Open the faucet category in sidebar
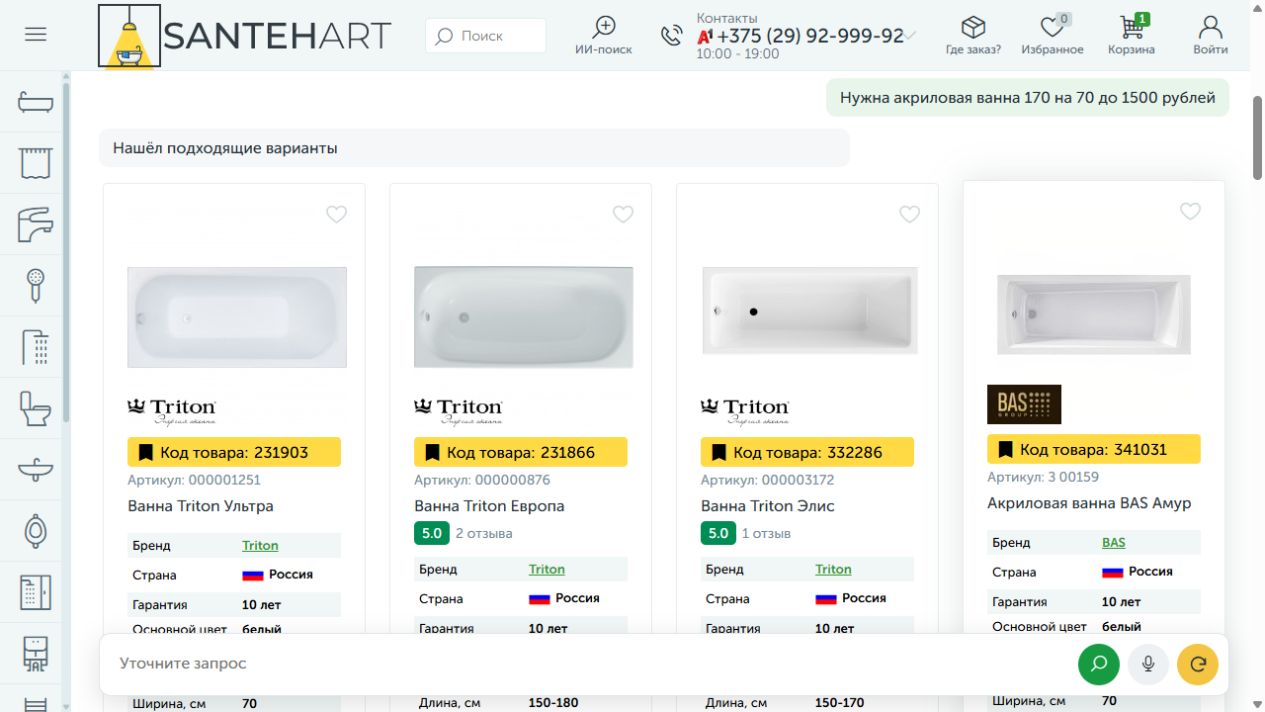 [x=36, y=224]
